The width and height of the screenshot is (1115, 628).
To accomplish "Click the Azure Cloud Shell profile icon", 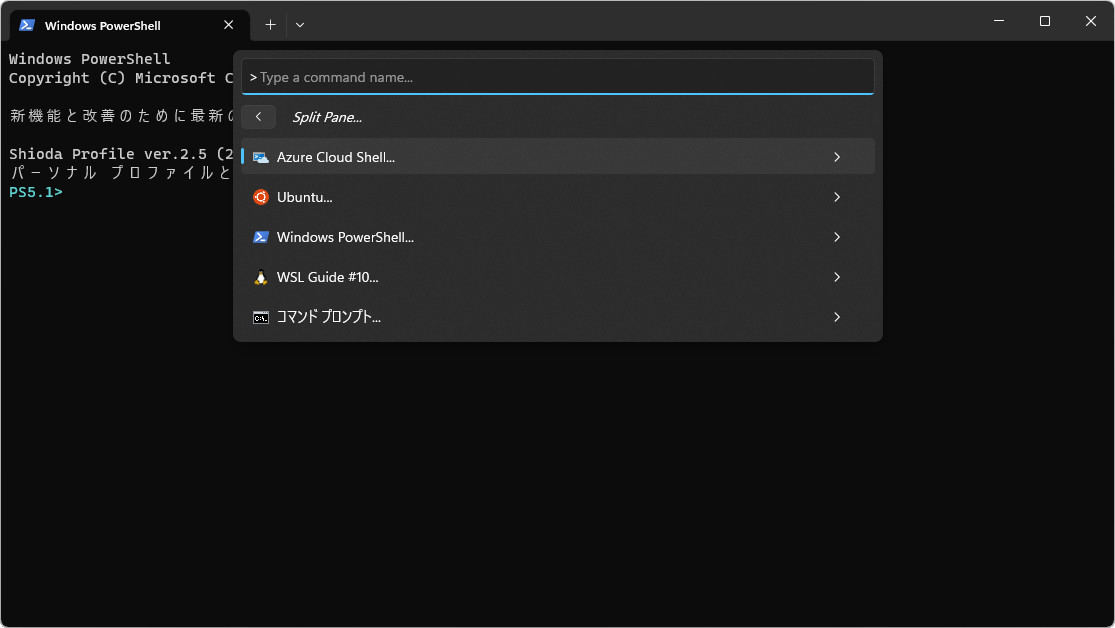I will 261,157.
